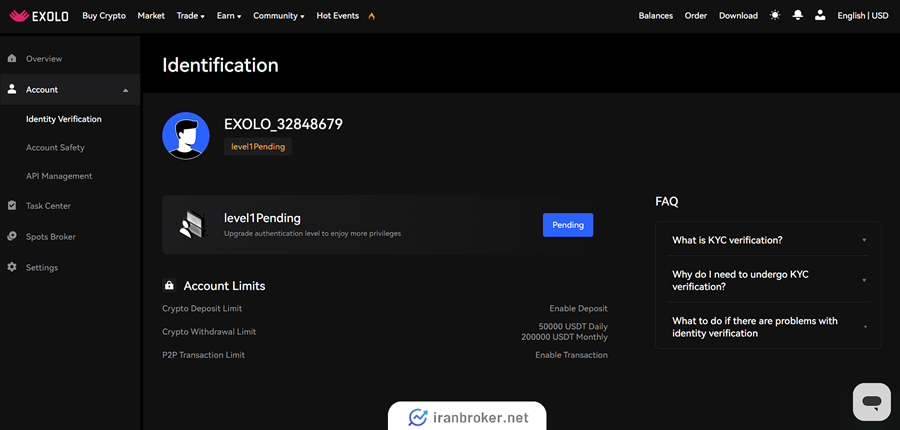The width and height of the screenshot is (900, 430).
Task: Open Download in the header
Action: (738, 16)
